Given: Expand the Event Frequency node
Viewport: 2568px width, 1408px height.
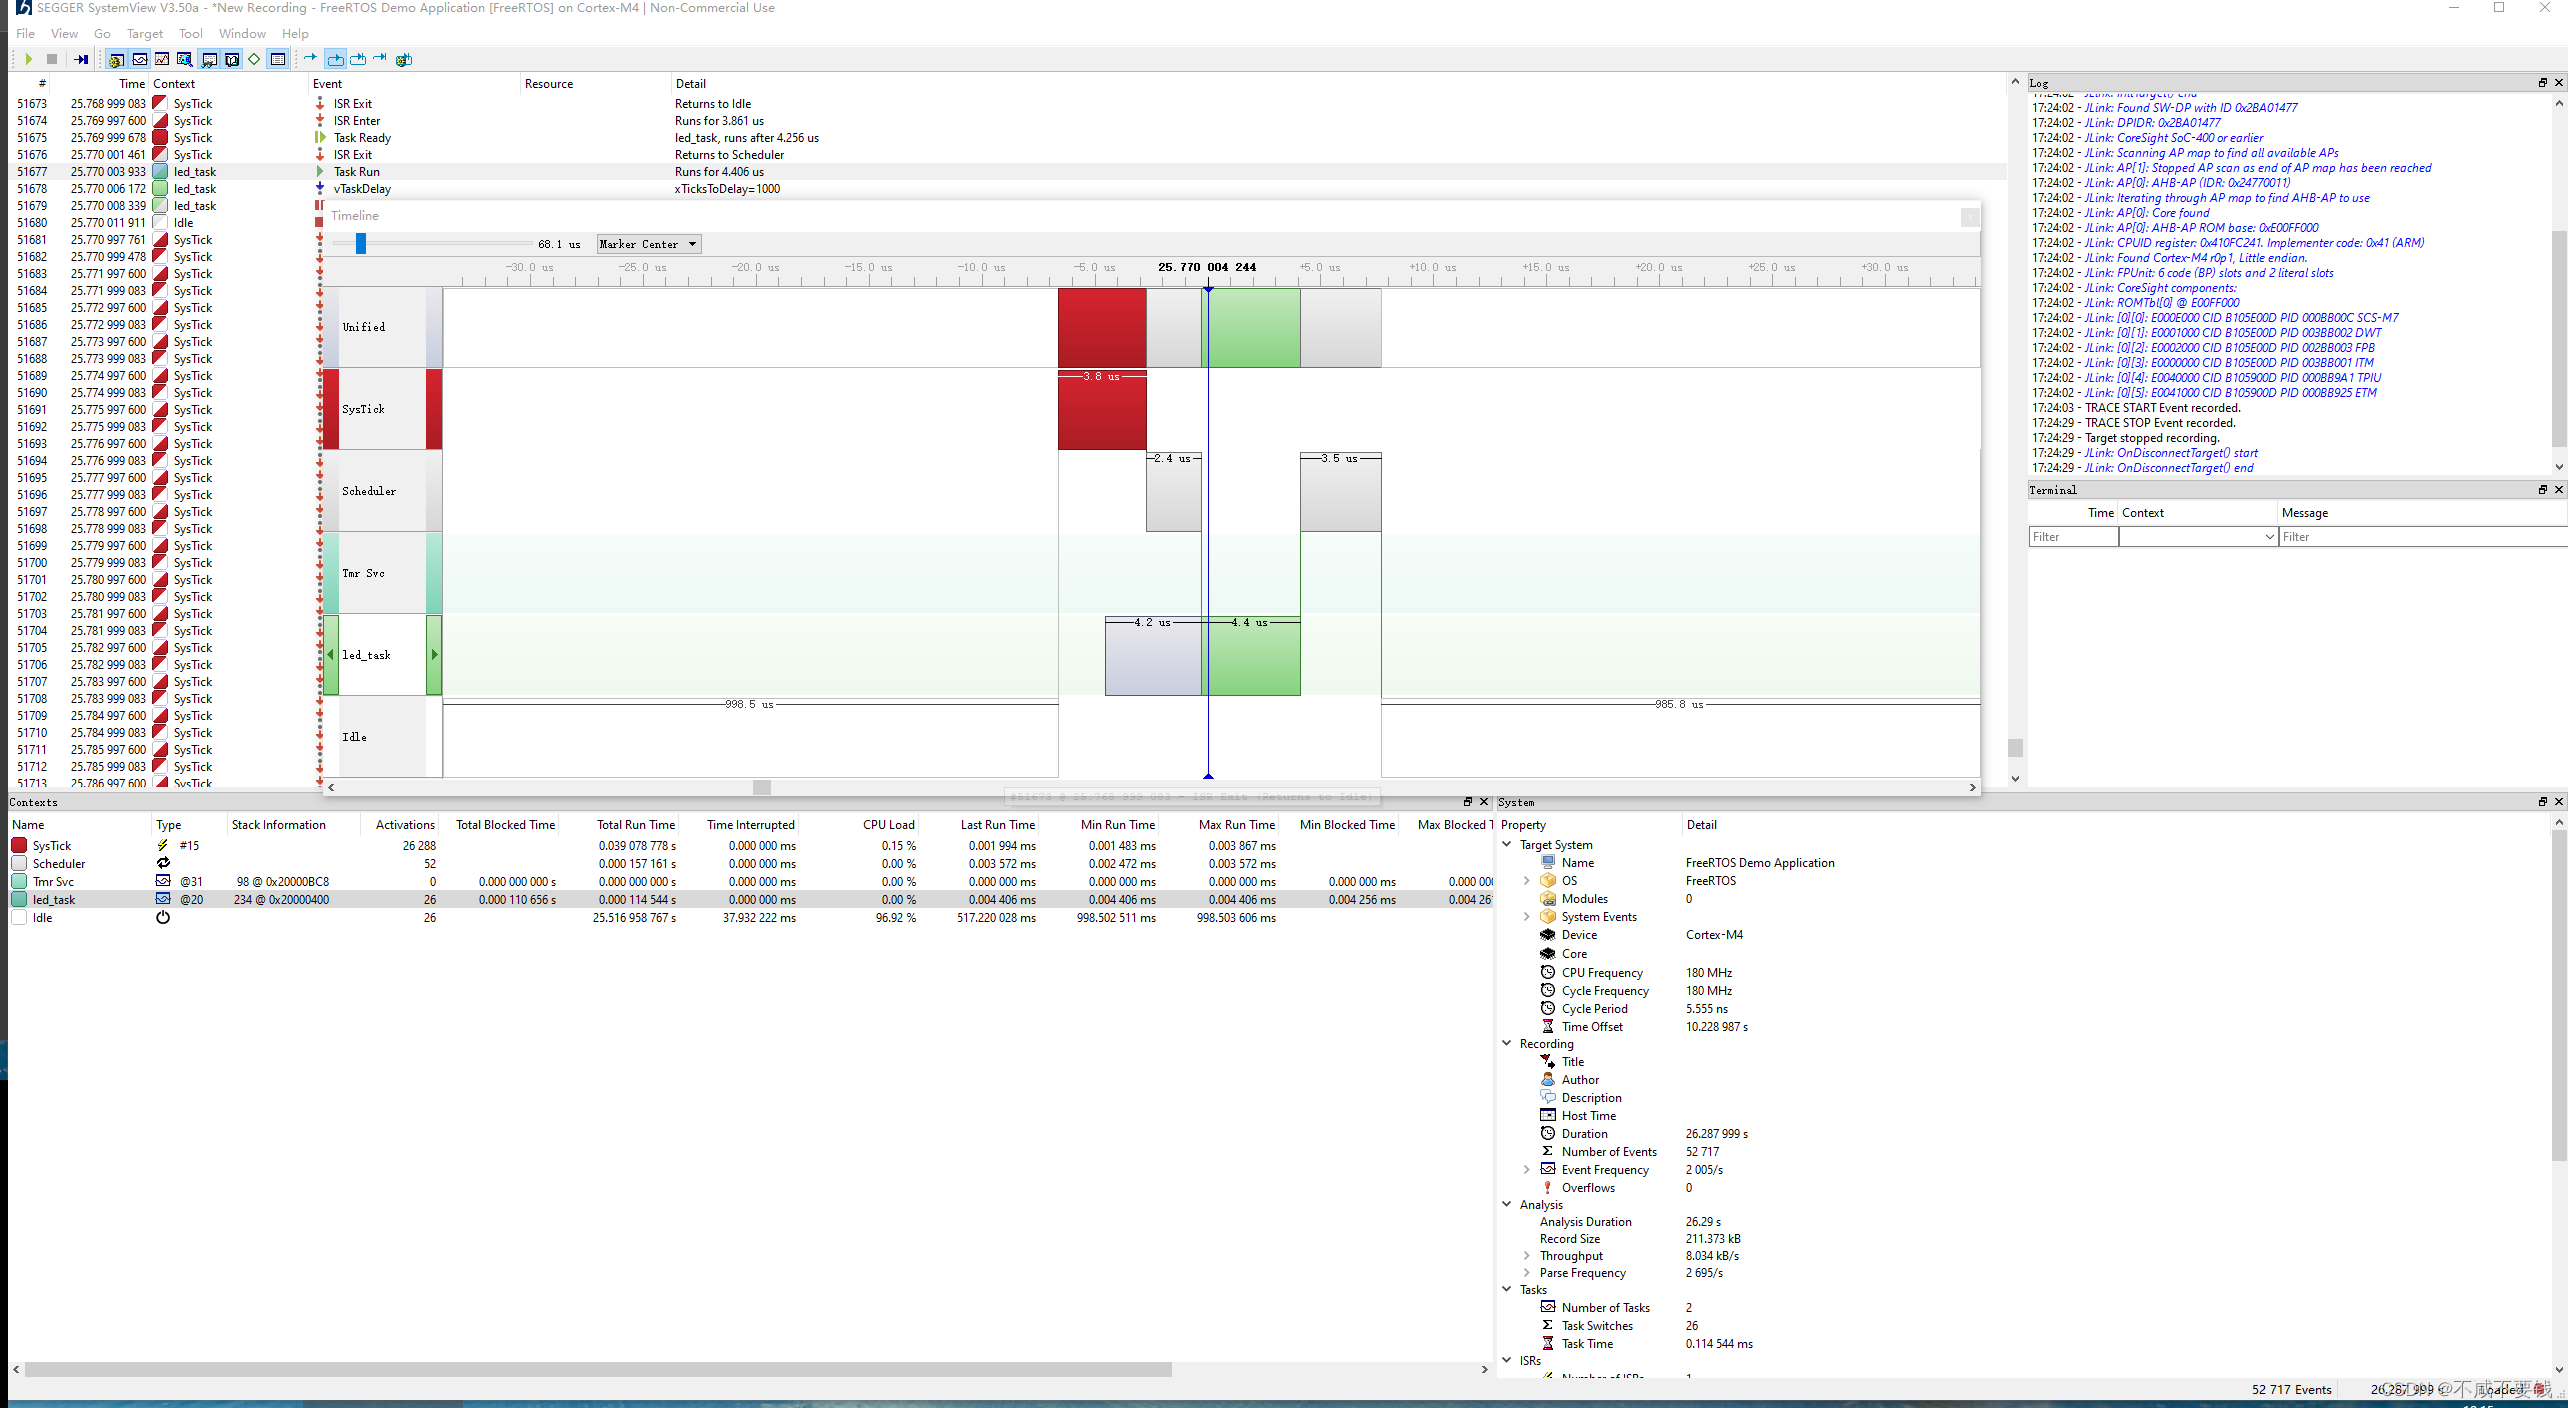Looking at the screenshot, I should (x=1527, y=1169).
